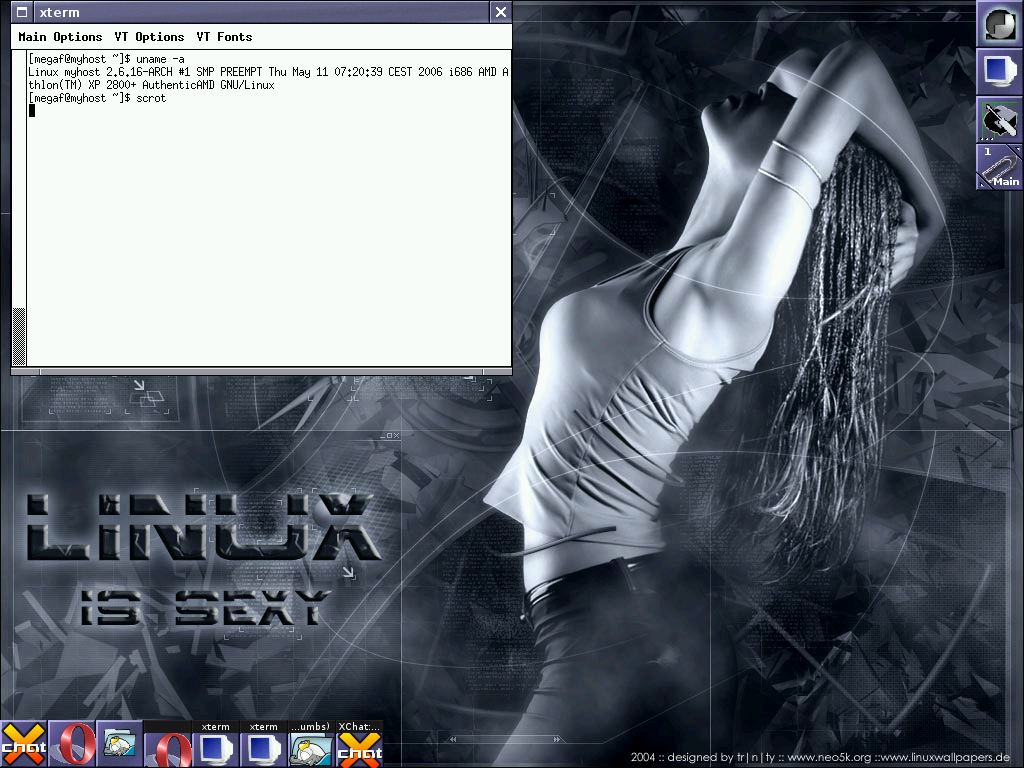Click the xterm vertical scrollbar thumb

click(19, 336)
